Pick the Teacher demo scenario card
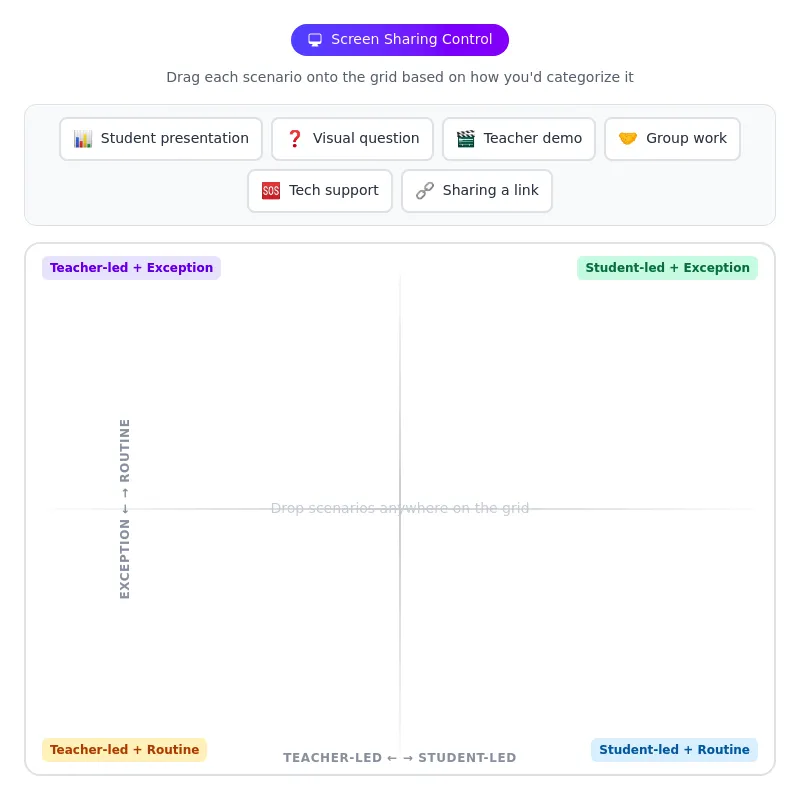The width and height of the screenshot is (800, 800). pos(519,139)
